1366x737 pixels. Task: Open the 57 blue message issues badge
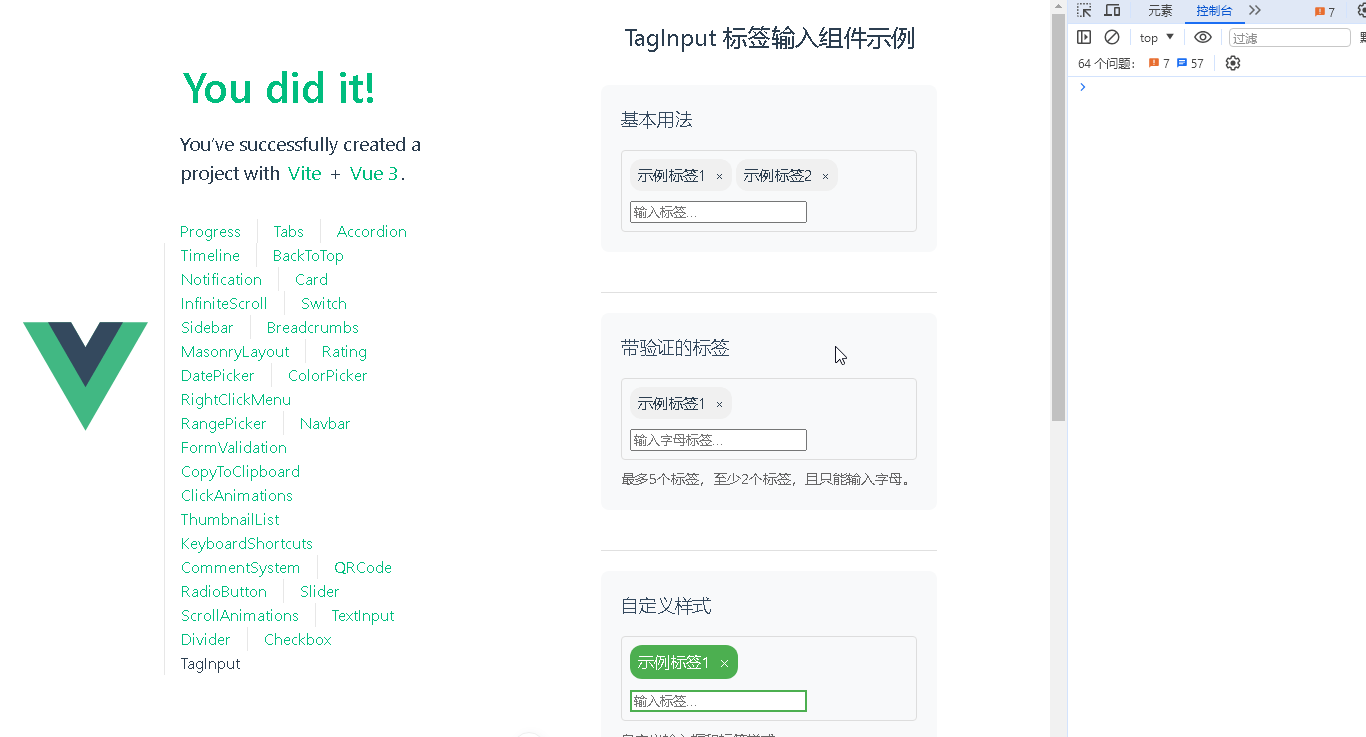(1190, 63)
